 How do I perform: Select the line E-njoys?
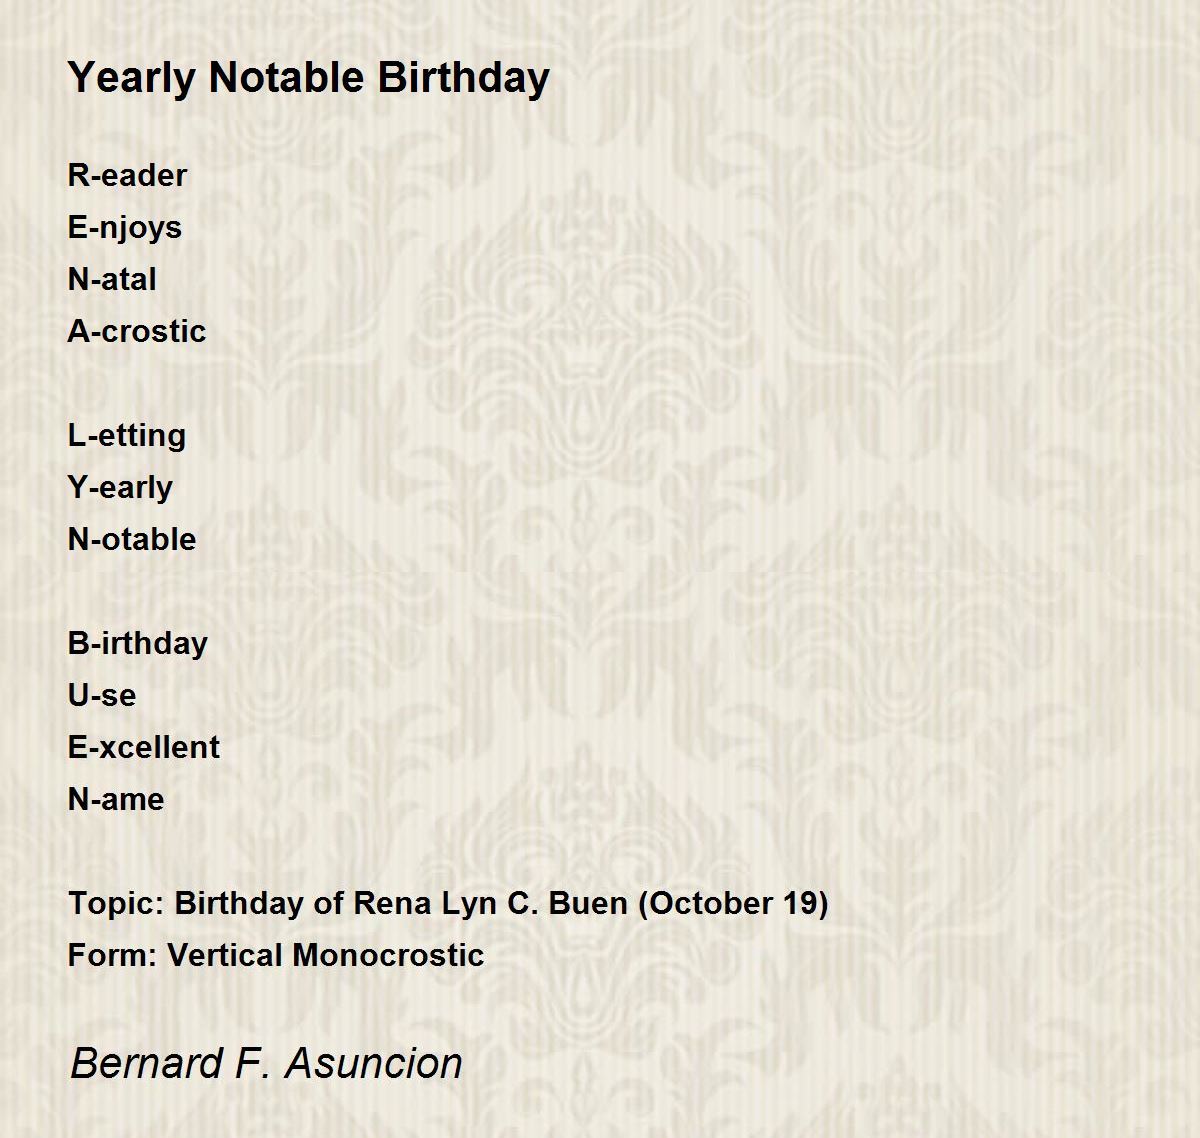tap(125, 228)
